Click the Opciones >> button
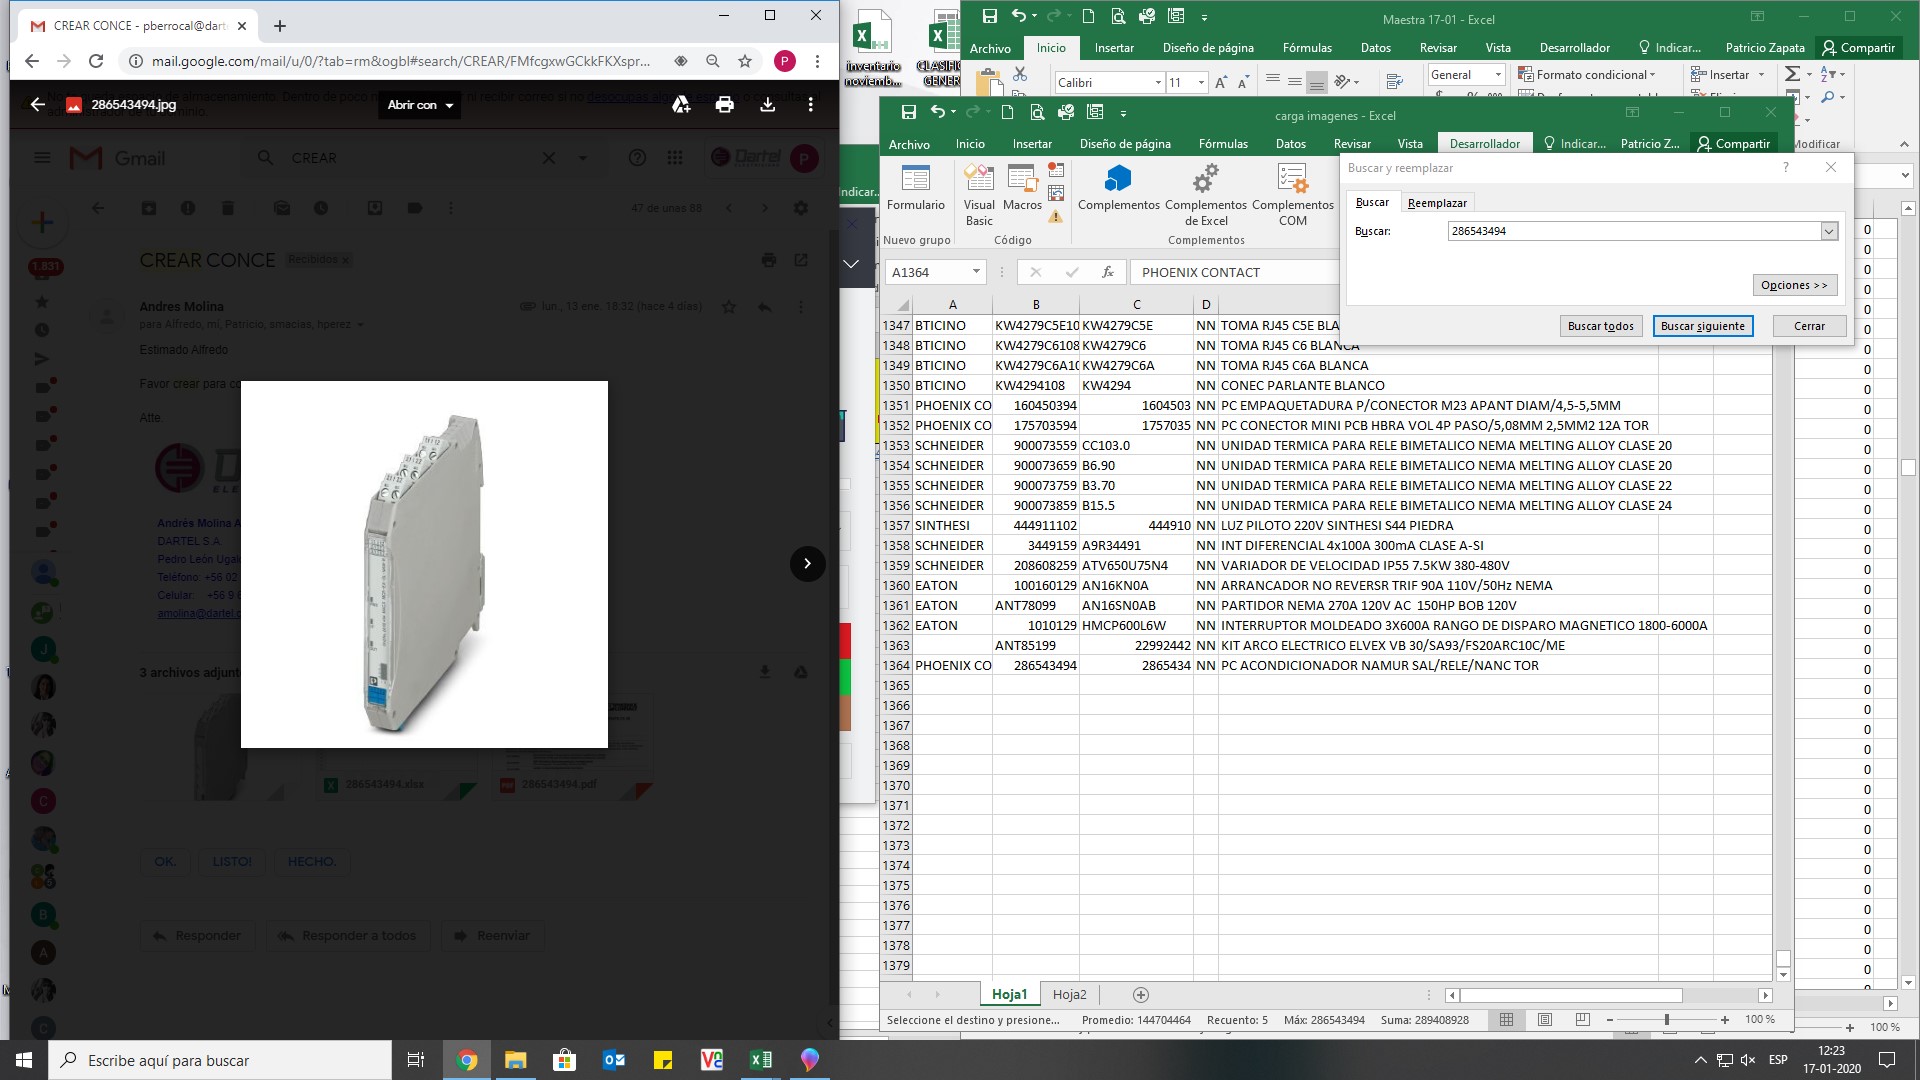The image size is (1920, 1080). point(1794,285)
